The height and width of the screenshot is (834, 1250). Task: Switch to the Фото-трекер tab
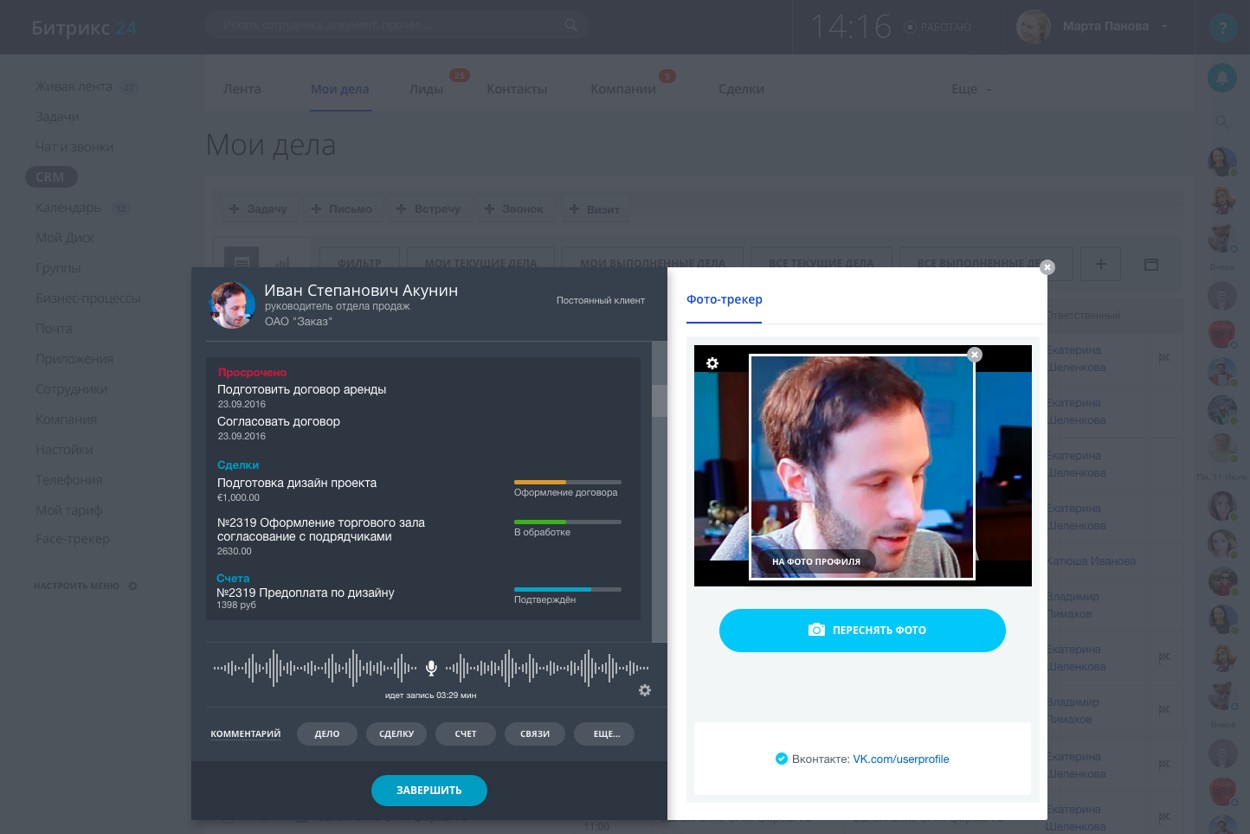[x=724, y=299]
